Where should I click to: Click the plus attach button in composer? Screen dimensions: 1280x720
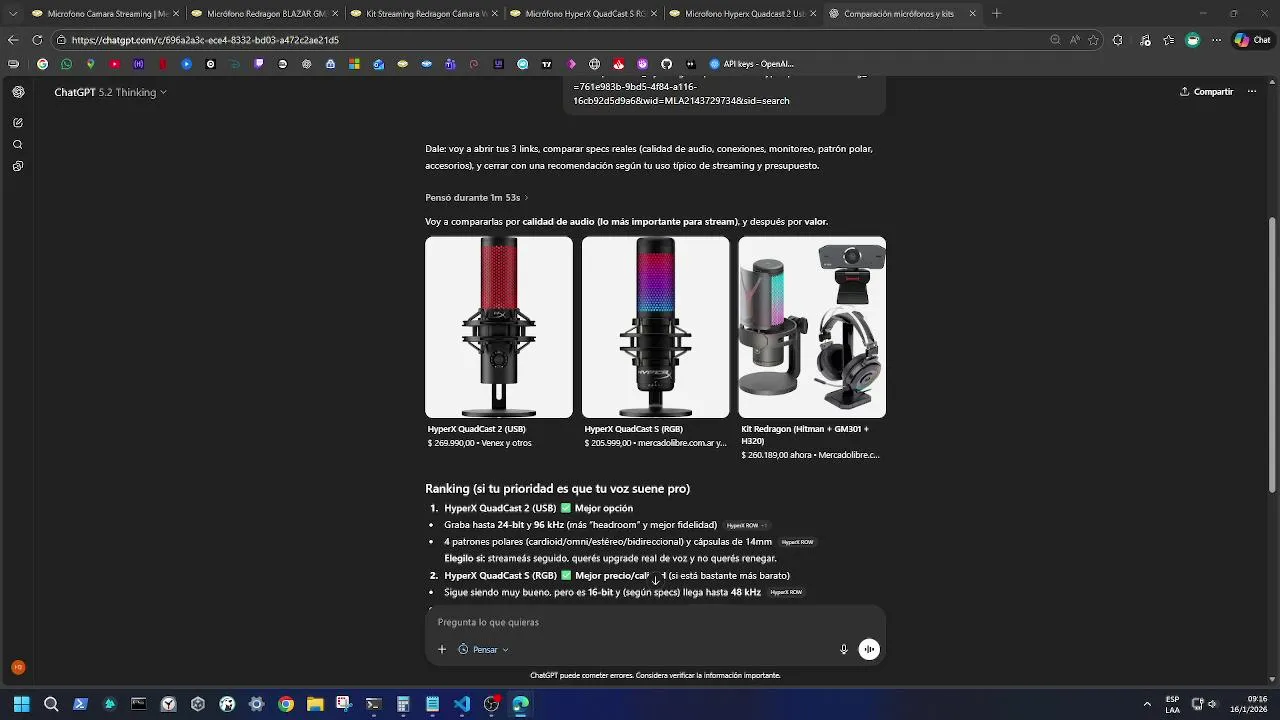pyautogui.click(x=442, y=649)
